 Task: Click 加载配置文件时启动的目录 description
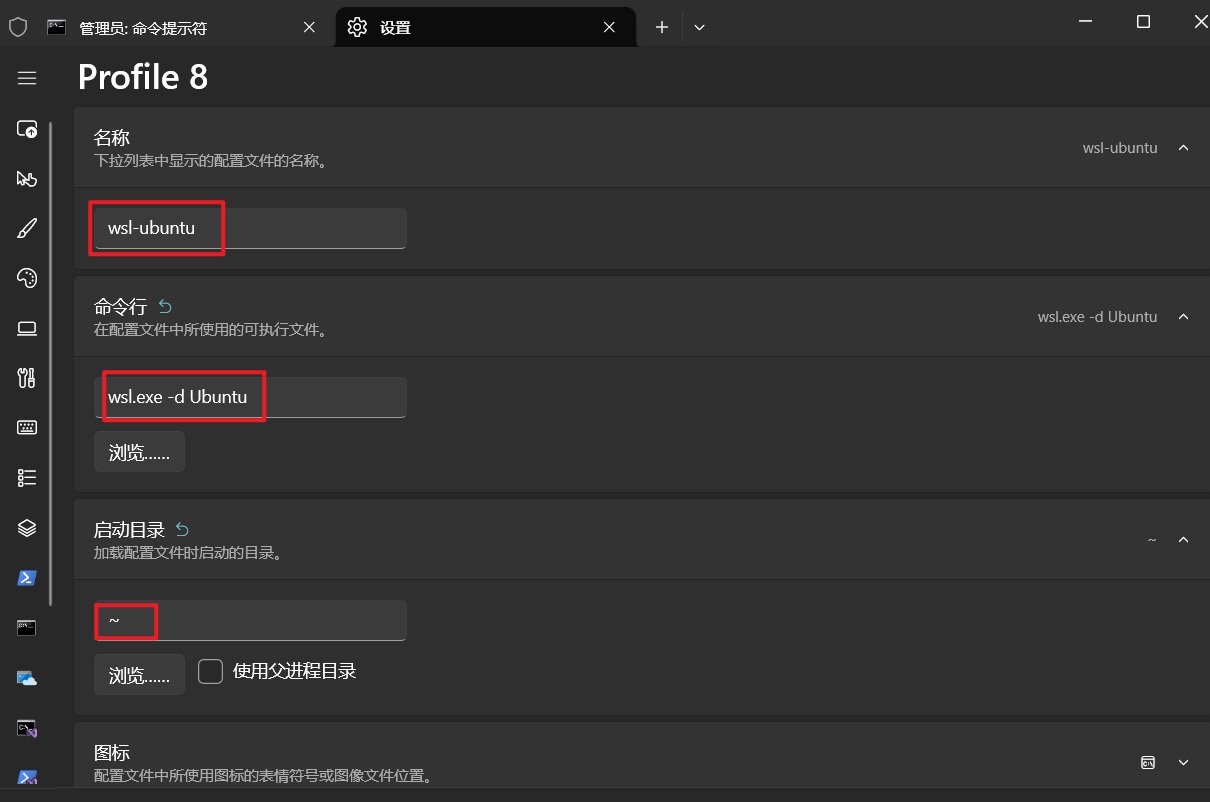[x=187, y=552]
